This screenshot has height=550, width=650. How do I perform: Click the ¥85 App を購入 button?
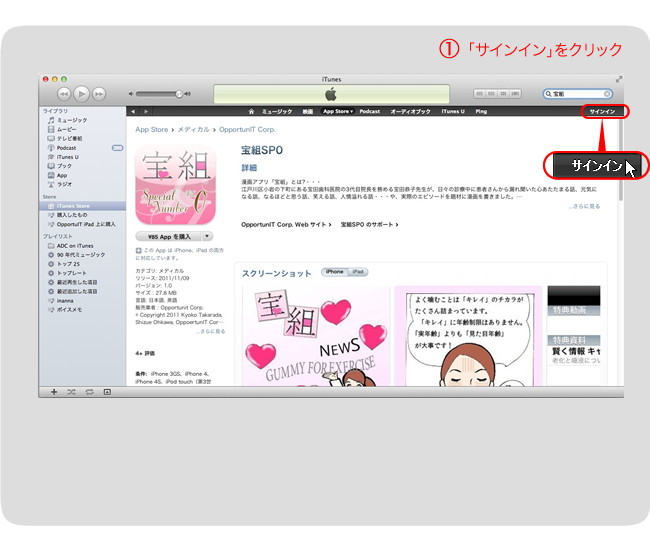pos(166,236)
